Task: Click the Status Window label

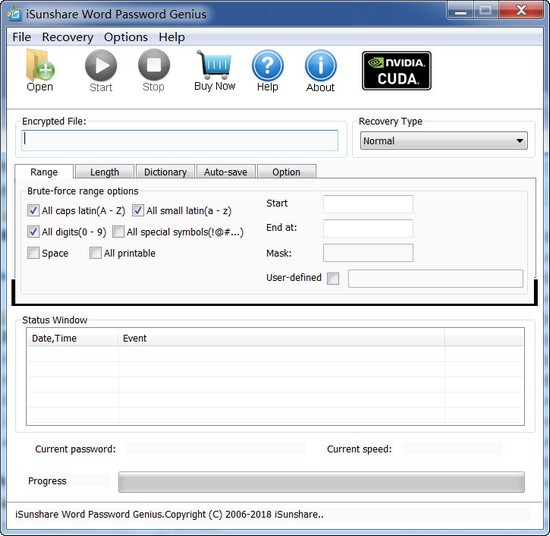Action: point(55,320)
